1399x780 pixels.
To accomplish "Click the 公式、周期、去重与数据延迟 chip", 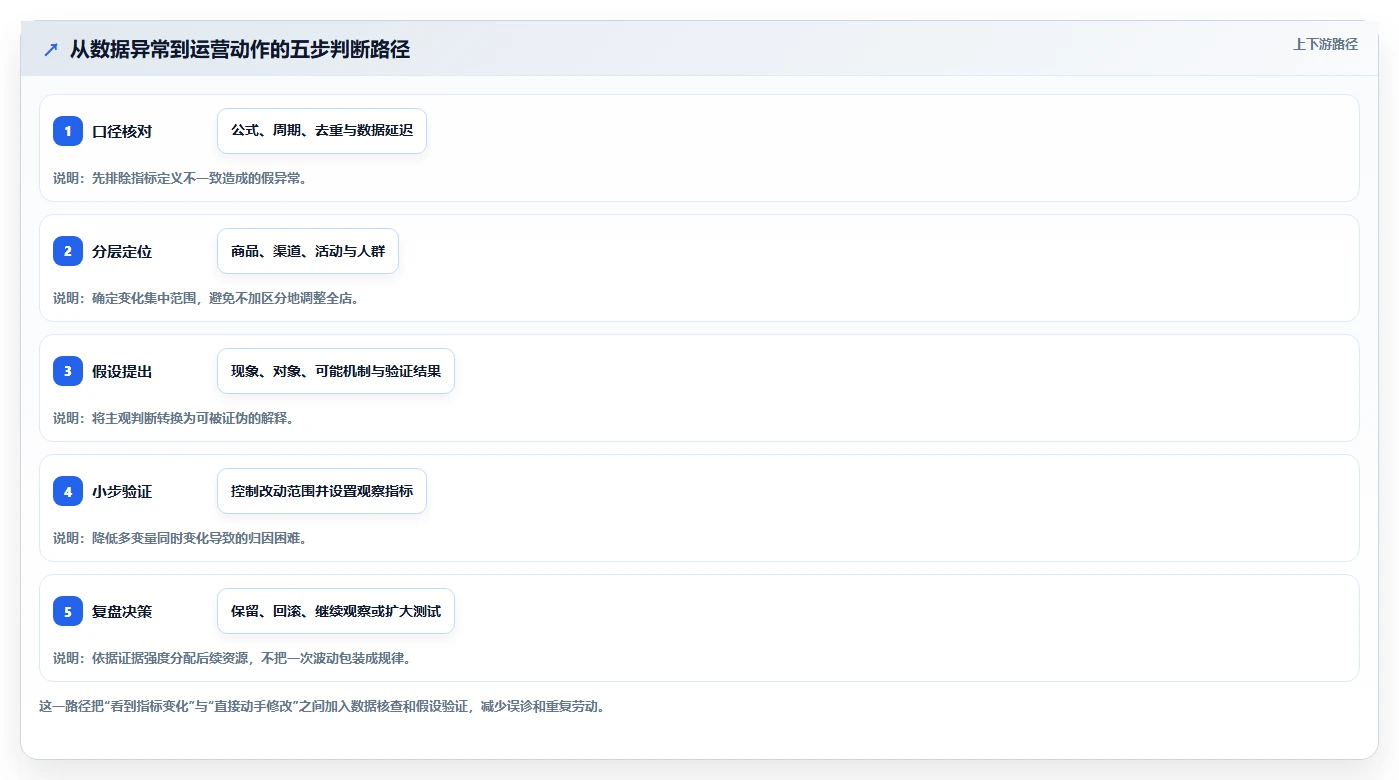I will [x=322, y=131].
